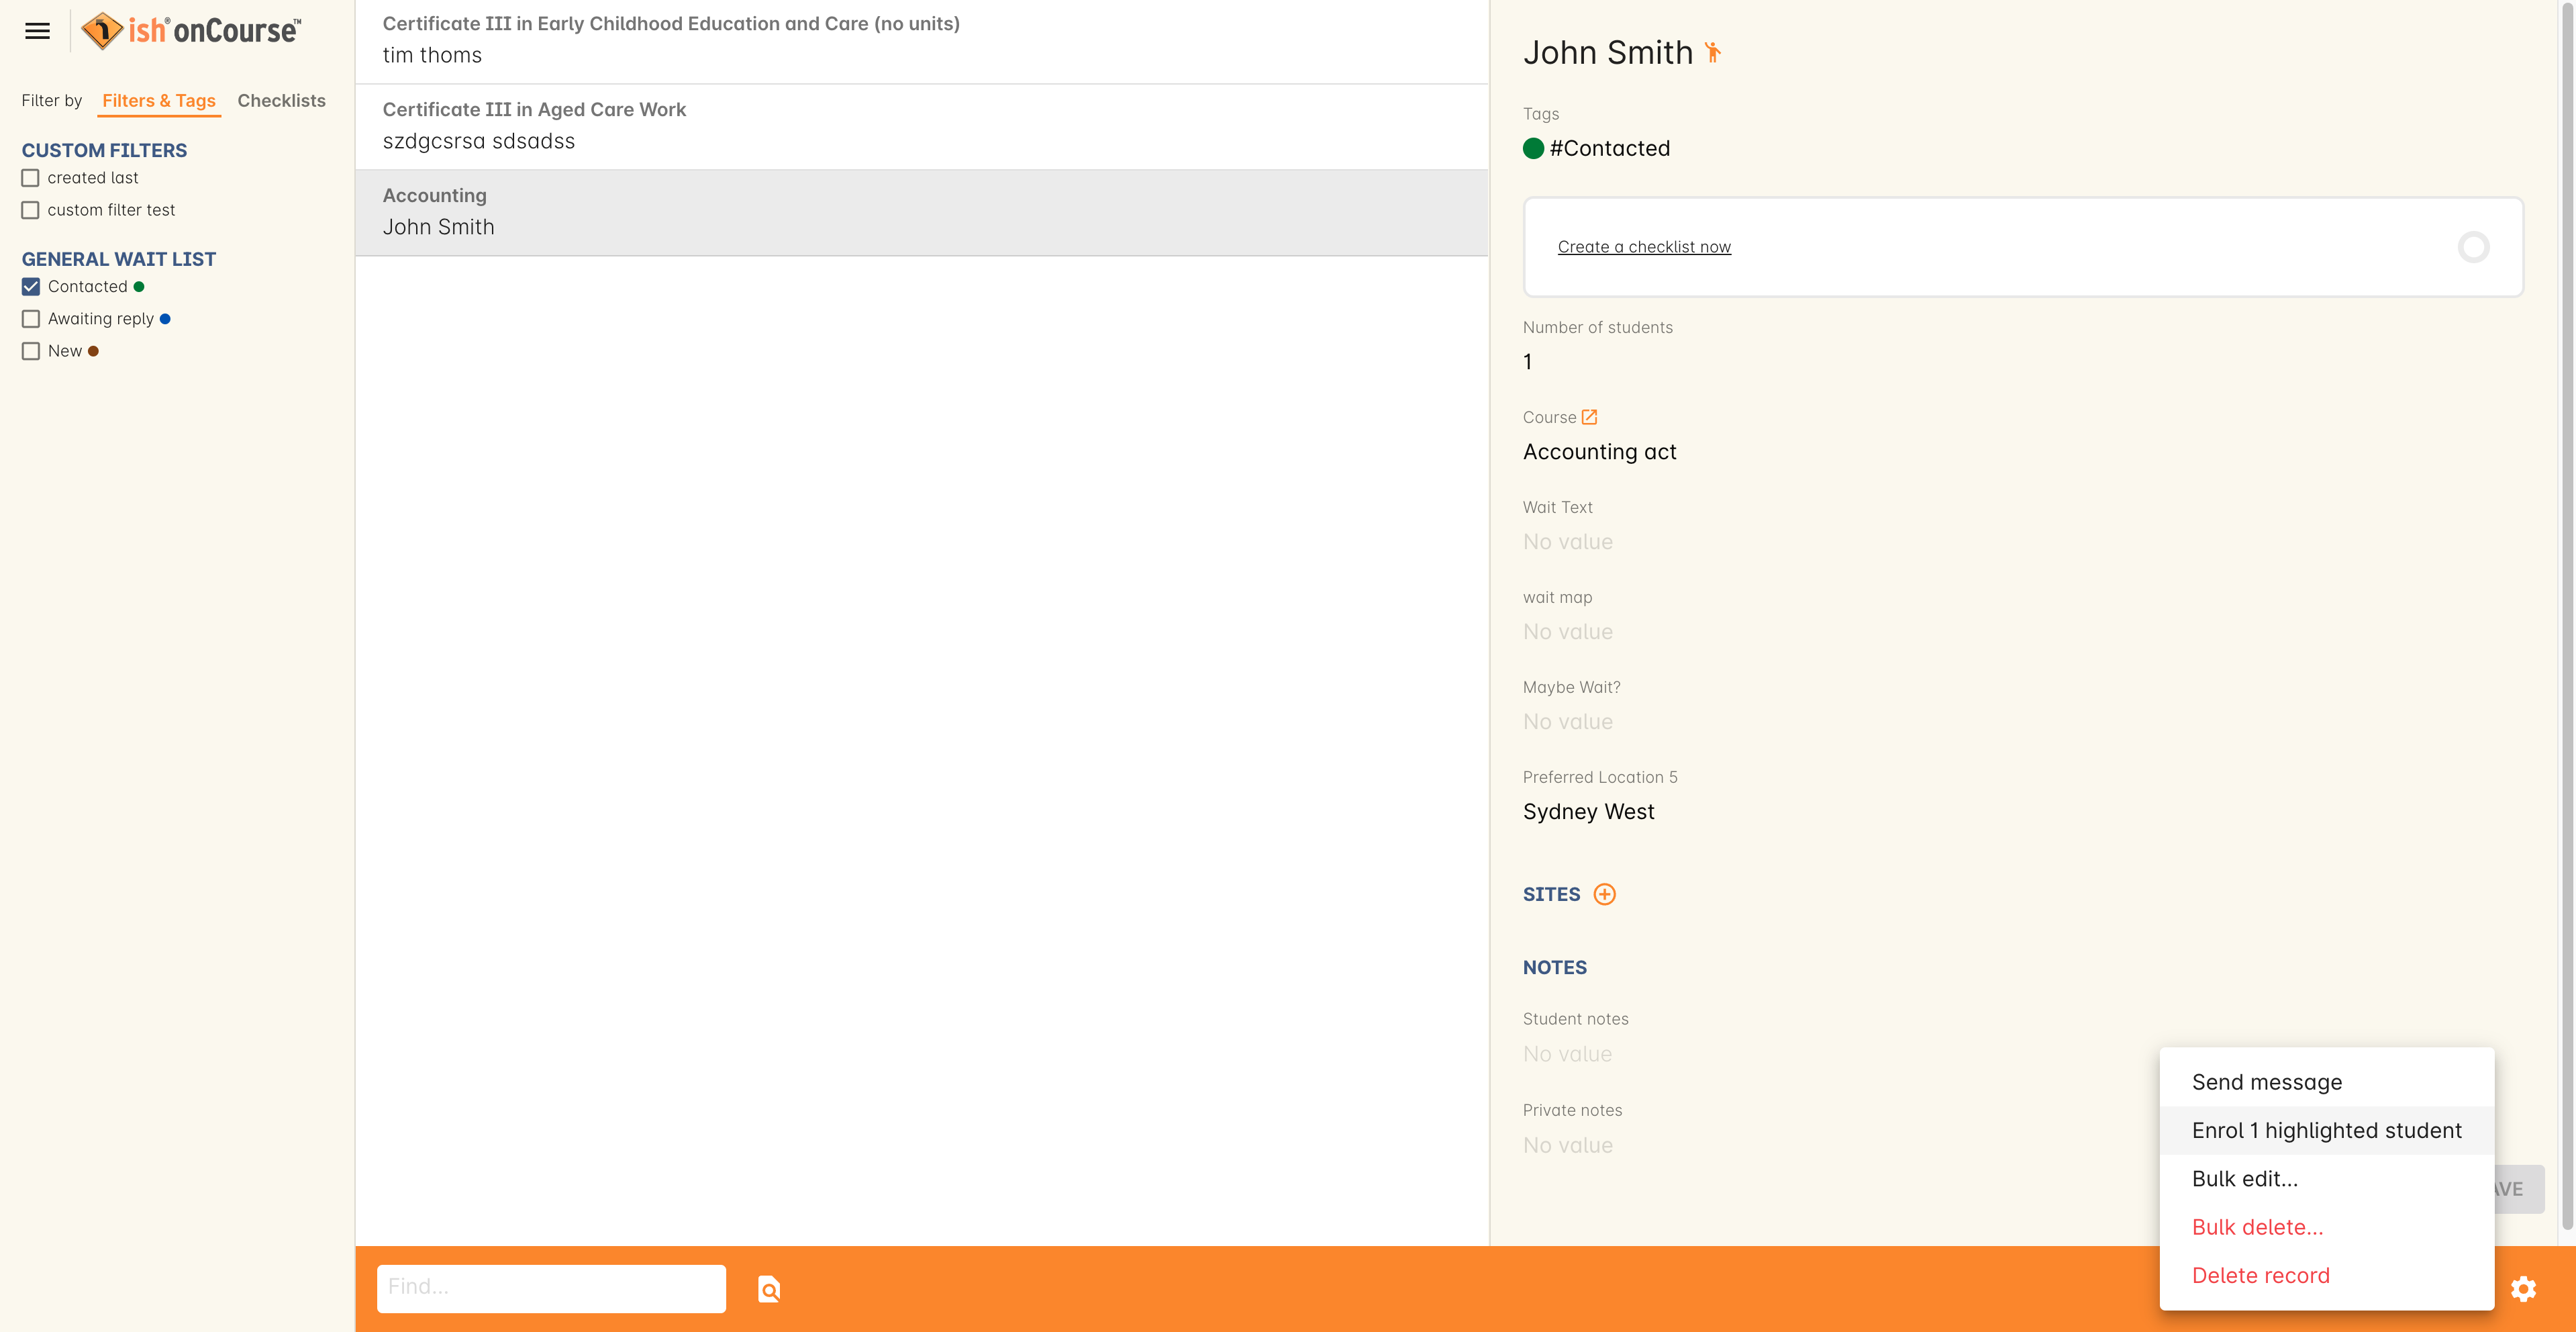Click the Find search input field
This screenshot has width=2576, height=1332.
click(x=550, y=1286)
